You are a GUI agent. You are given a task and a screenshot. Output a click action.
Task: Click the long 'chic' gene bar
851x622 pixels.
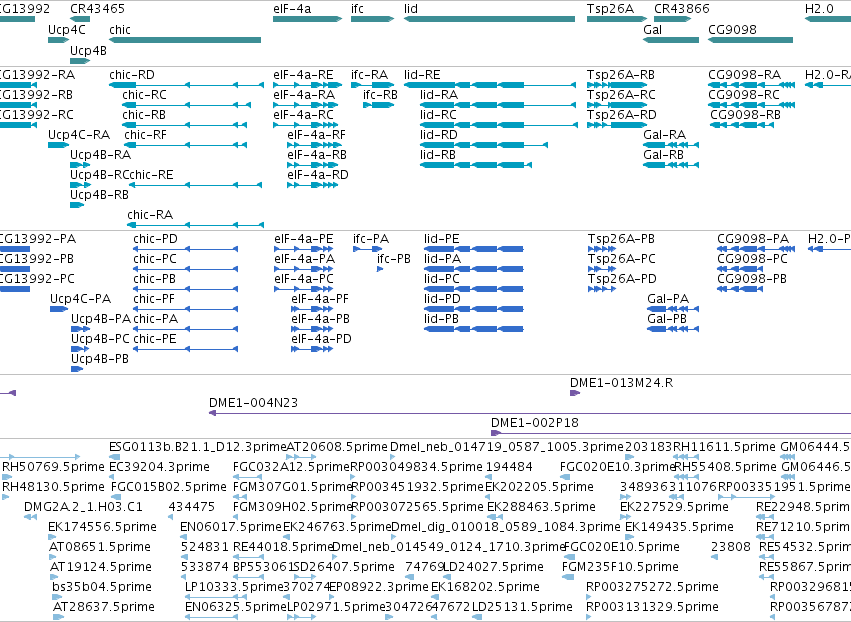tap(185, 40)
